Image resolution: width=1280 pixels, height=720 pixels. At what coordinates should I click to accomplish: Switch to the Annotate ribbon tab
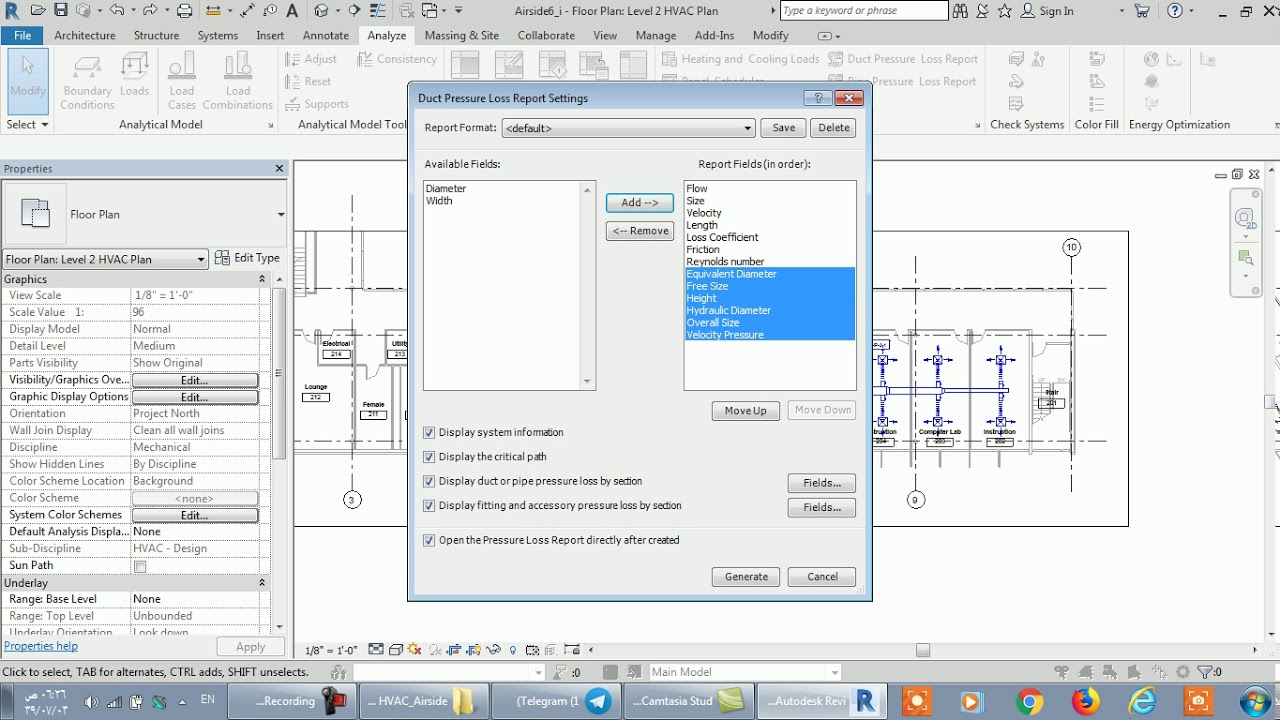coord(326,35)
